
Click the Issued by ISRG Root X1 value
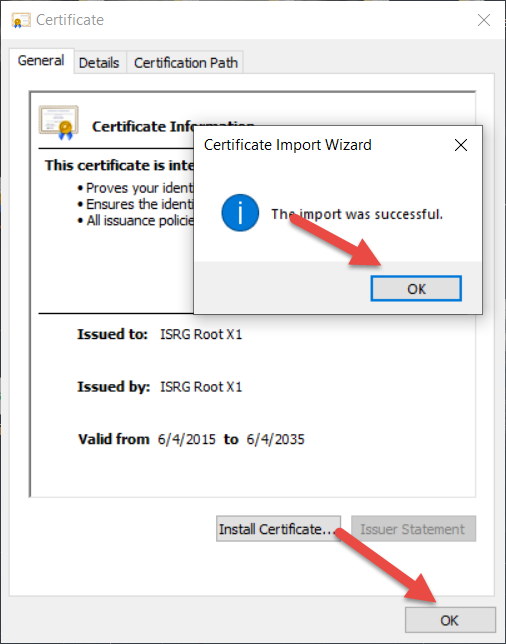(x=201, y=387)
